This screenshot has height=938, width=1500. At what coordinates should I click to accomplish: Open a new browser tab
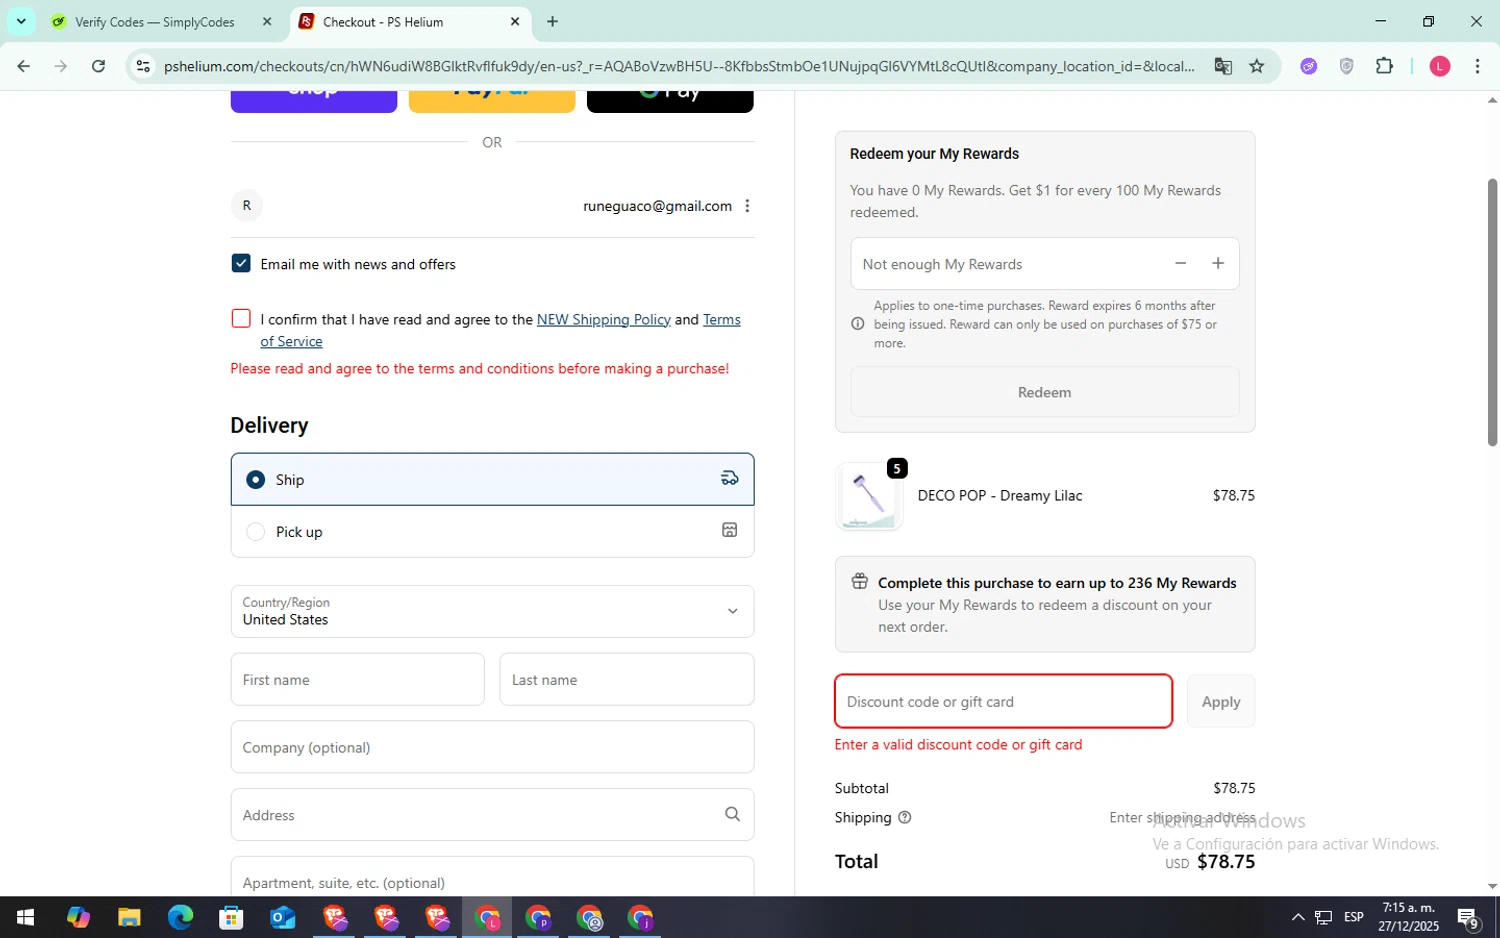(x=552, y=21)
